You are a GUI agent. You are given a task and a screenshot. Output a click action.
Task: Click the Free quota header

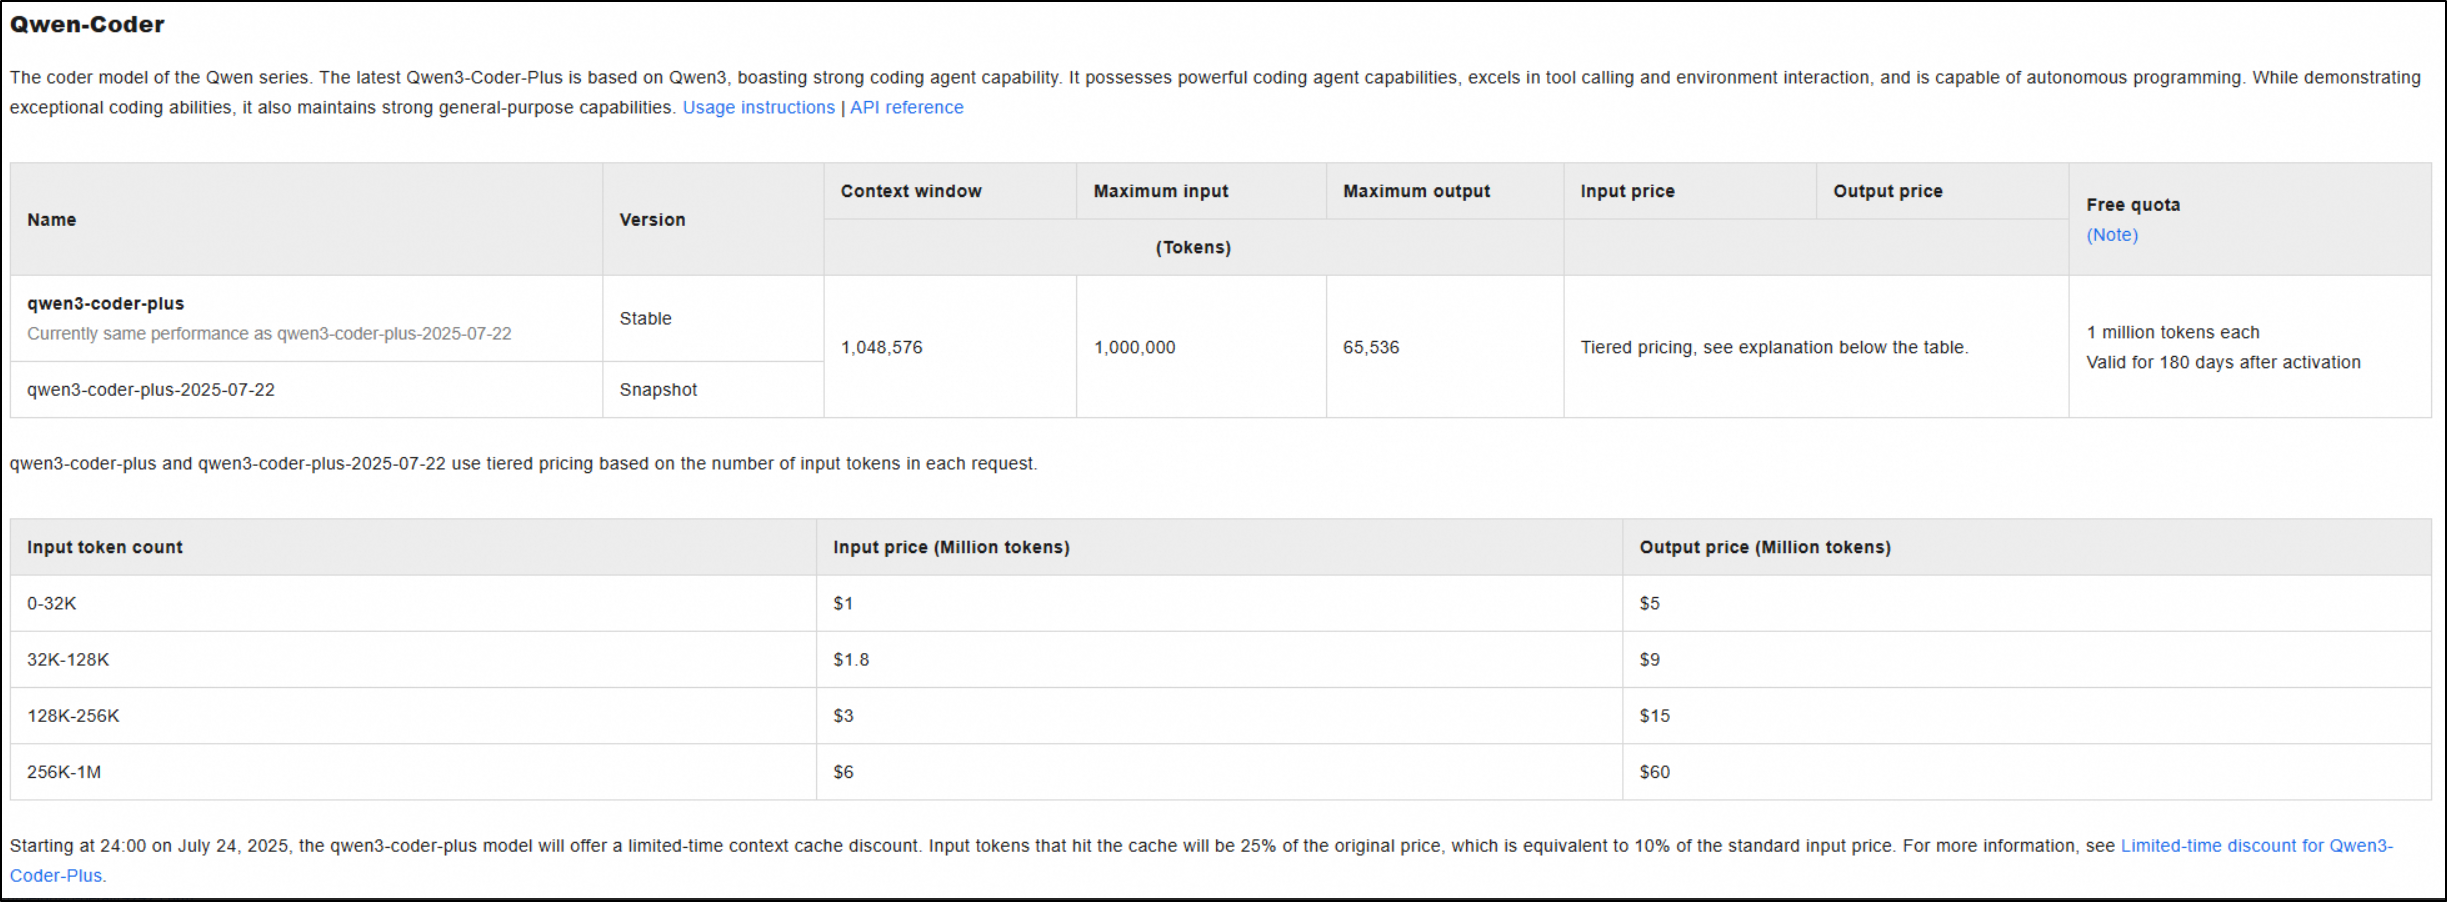pyautogui.click(x=2133, y=205)
